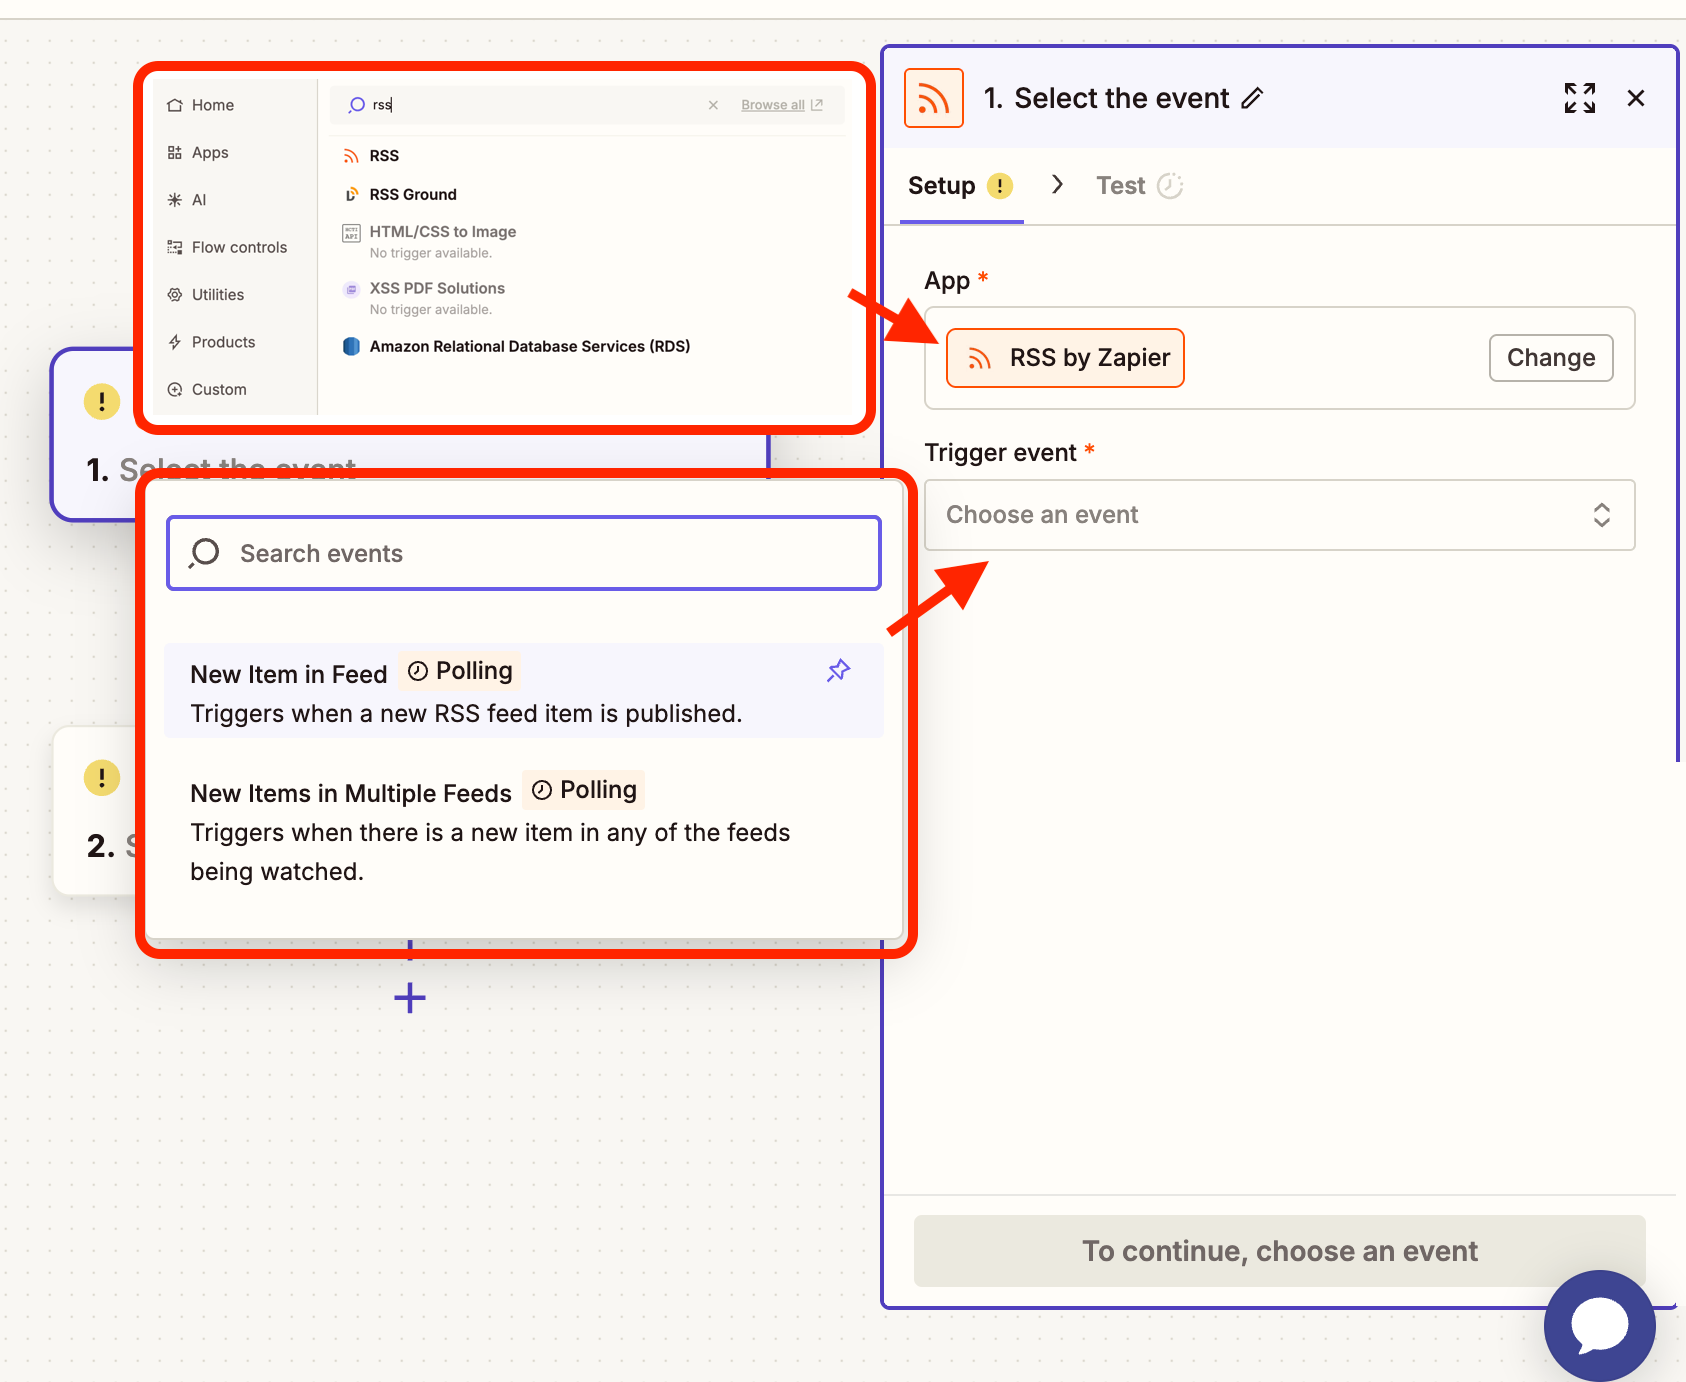Screen dimensions: 1686x1382
Task: Click the Home house icon in sidebar
Action: (175, 105)
